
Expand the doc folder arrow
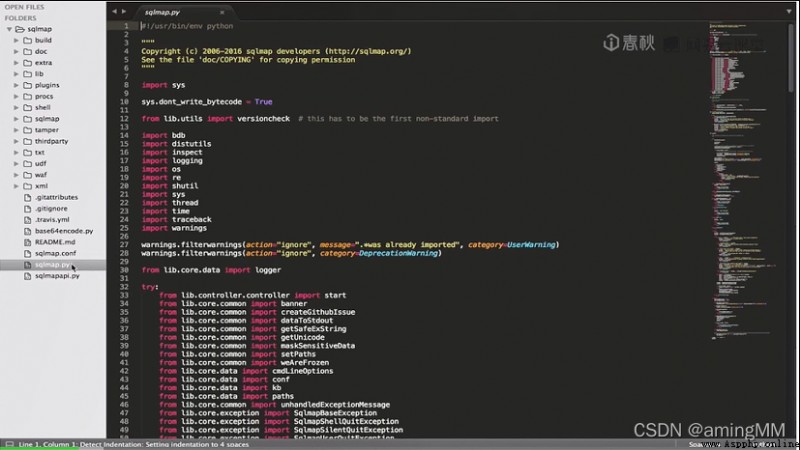[x=16, y=52]
